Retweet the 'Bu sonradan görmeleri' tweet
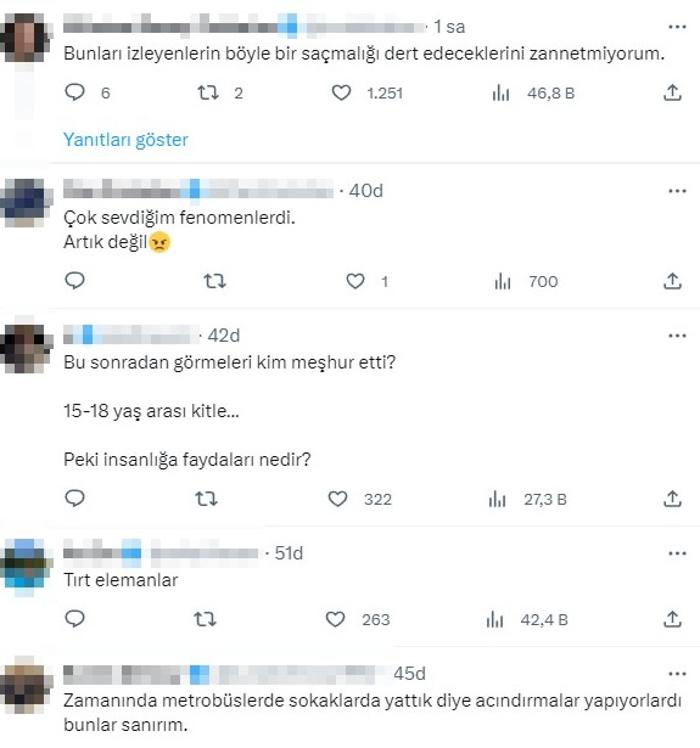The image size is (700, 748). point(206,499)
